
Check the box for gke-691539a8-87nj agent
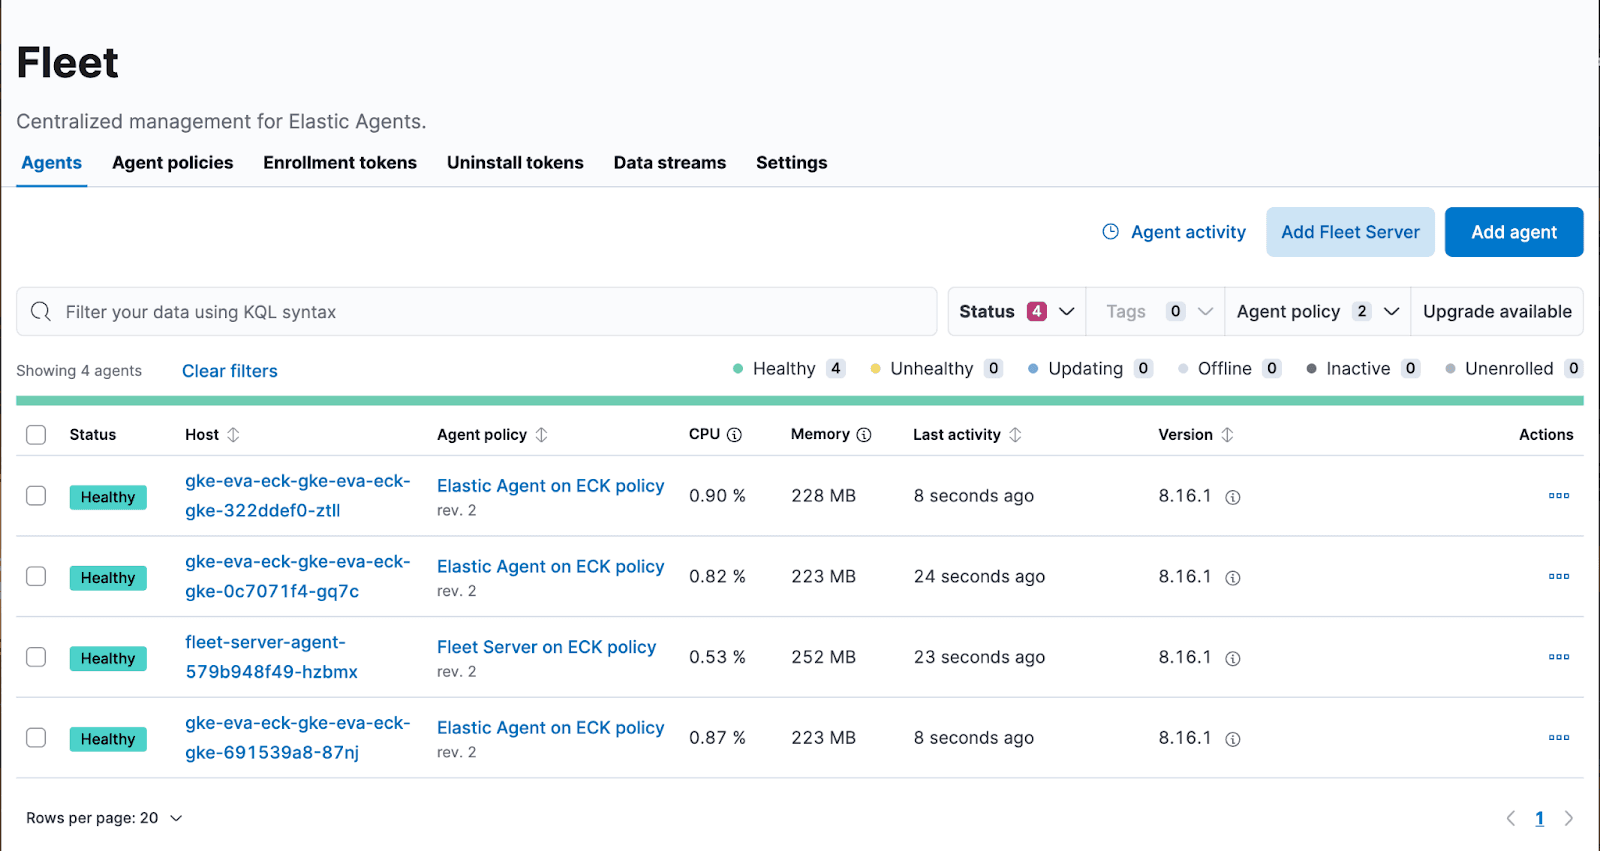click(x=36, y=738)
